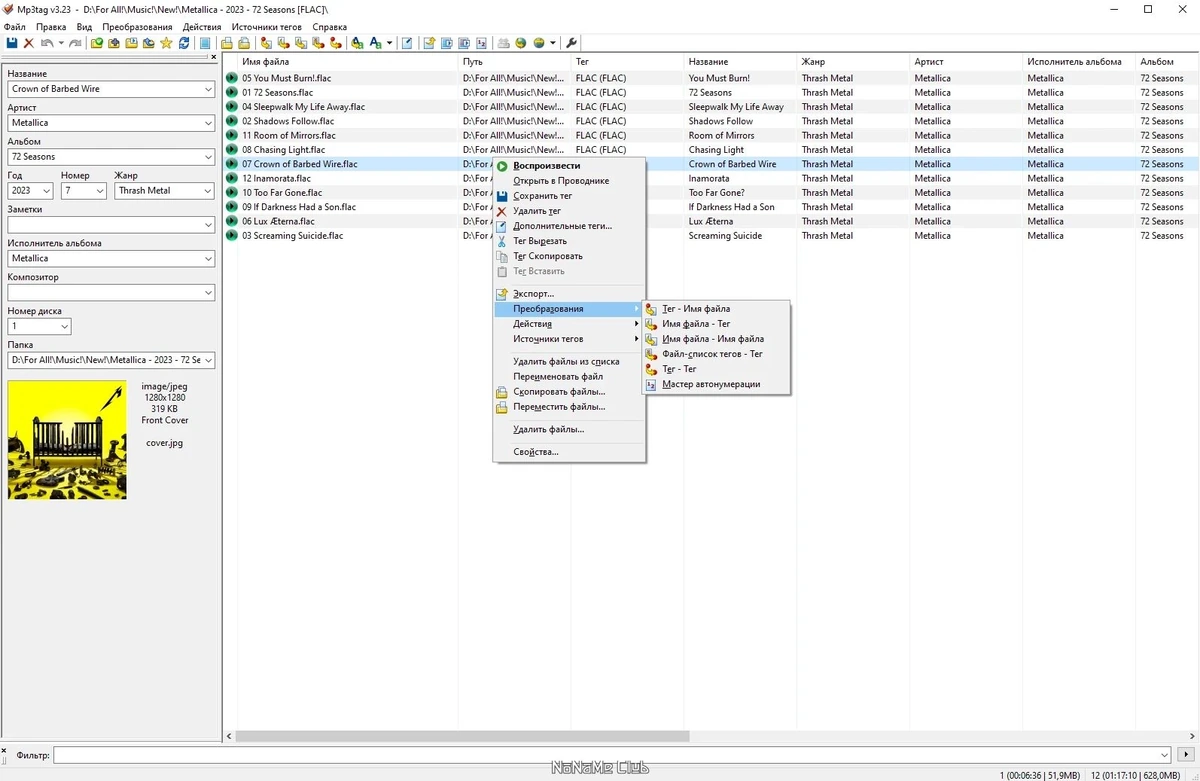Click the icon next to Мастер автонумерации
This screenshot has height=781, width=1200.
point(652,384)
